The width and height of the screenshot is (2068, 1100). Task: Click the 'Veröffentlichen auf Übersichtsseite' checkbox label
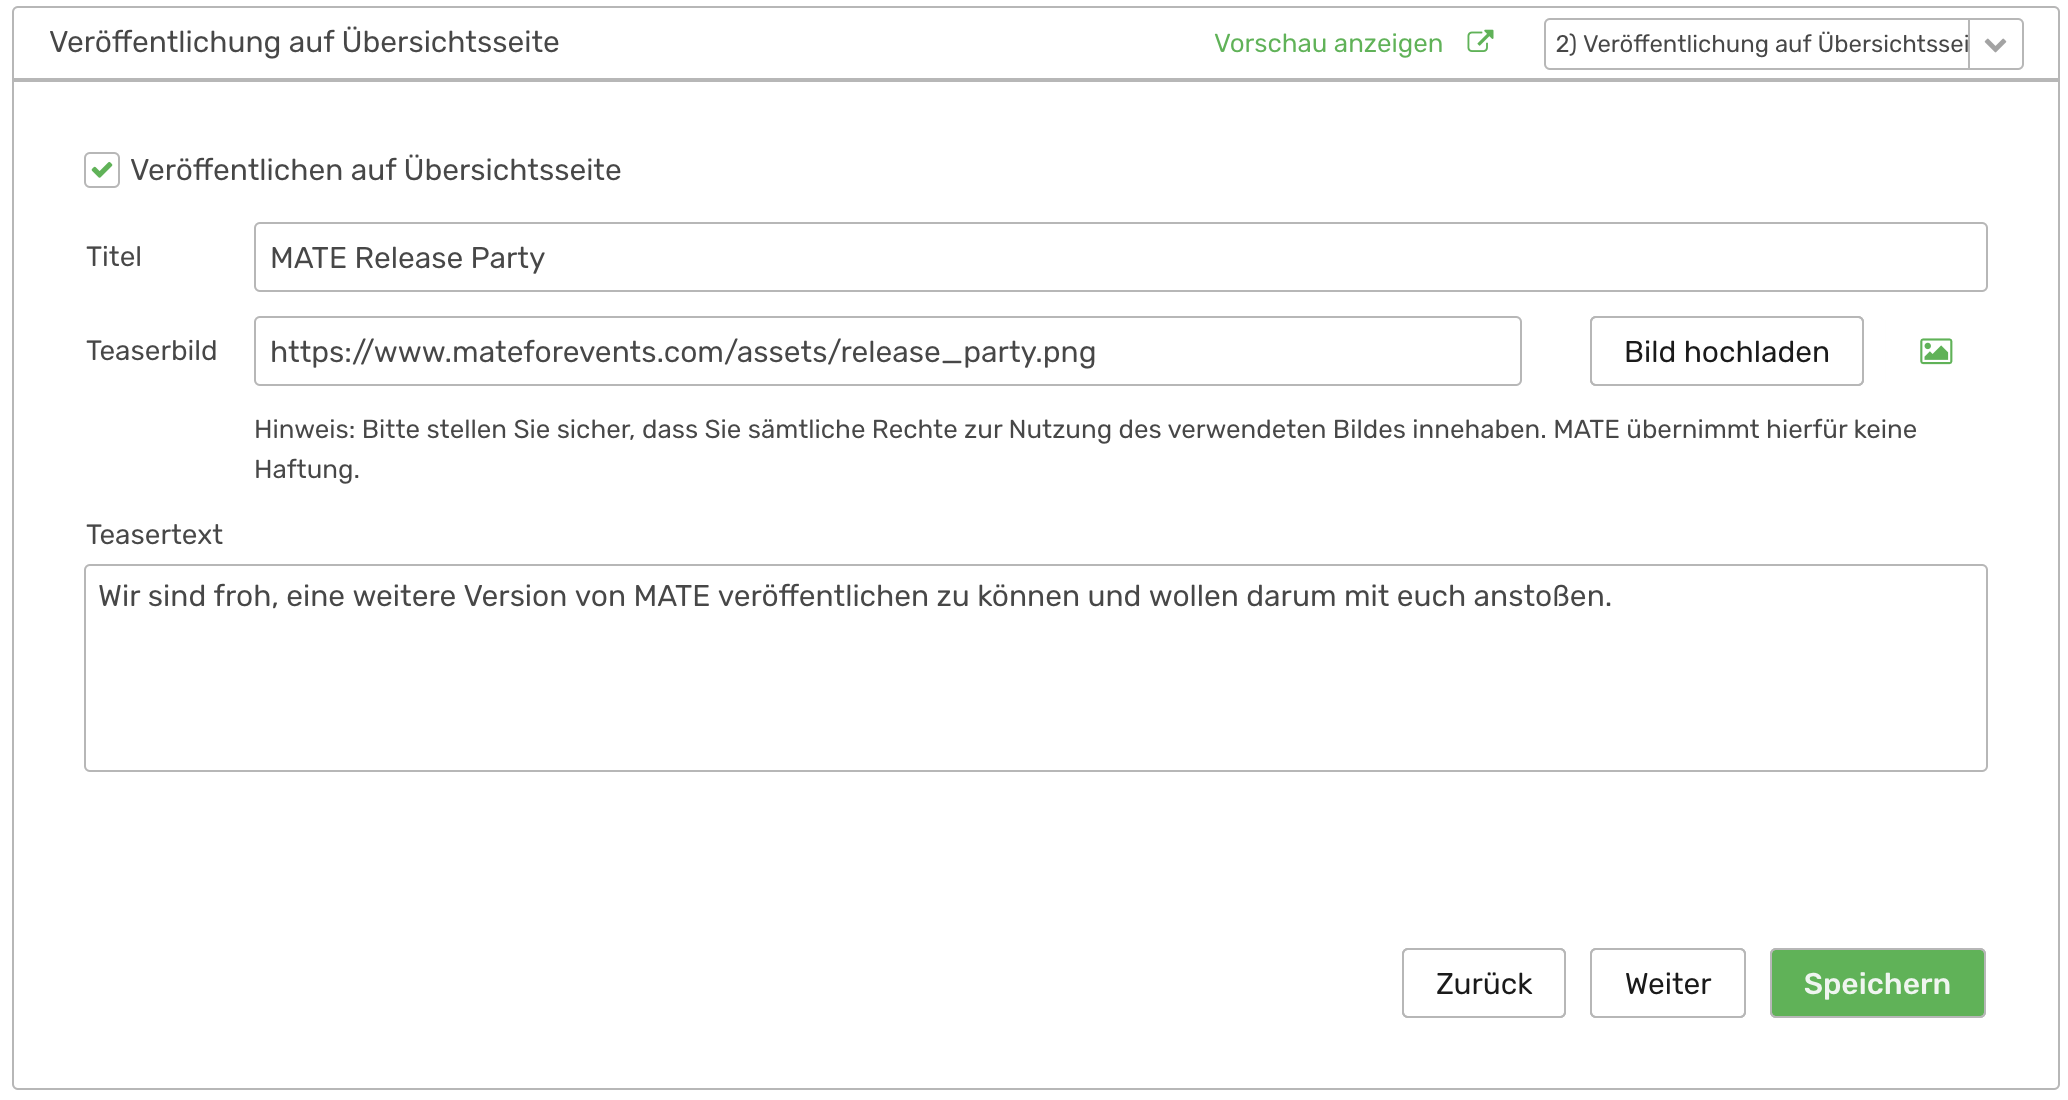pos(376,170)
